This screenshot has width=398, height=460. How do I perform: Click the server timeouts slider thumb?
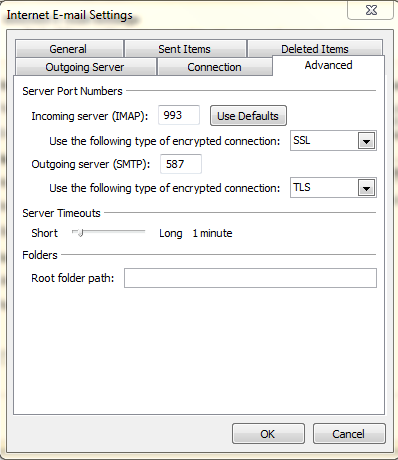(80, 233)
